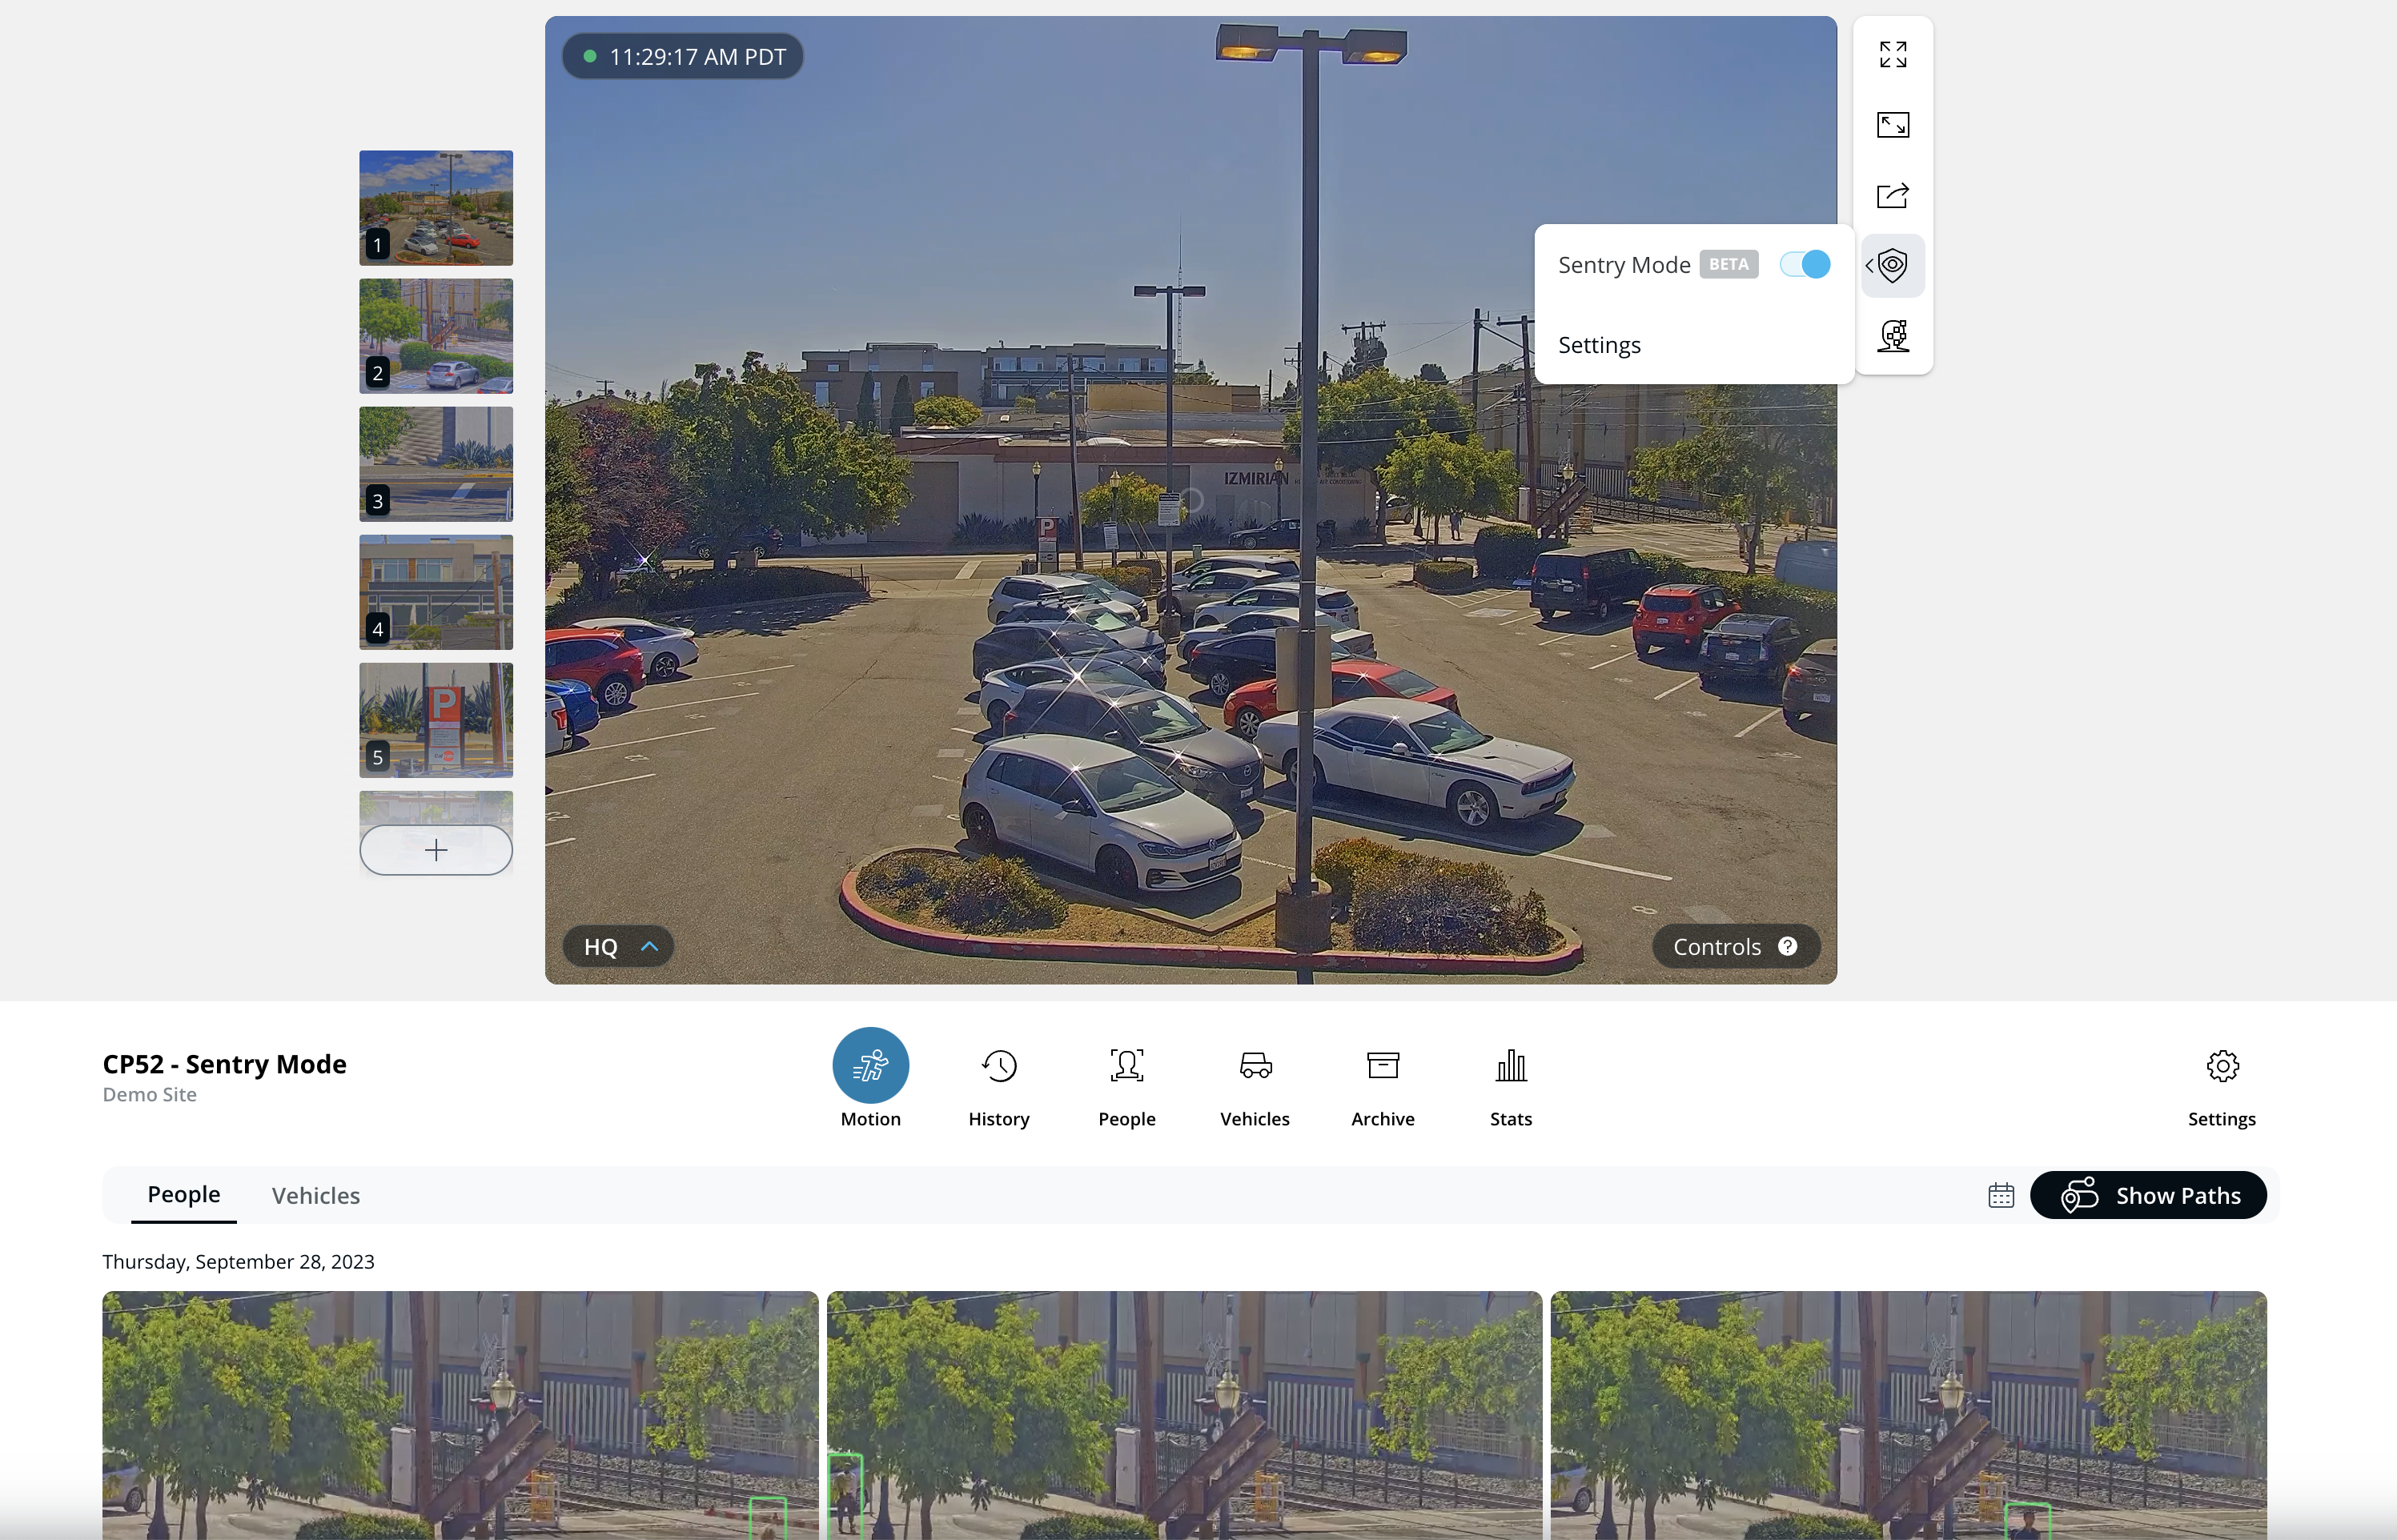Expand the HQ quality dropdown
The height and width of the screenshot is (1540, 2397).
click(x=618, y=946)
